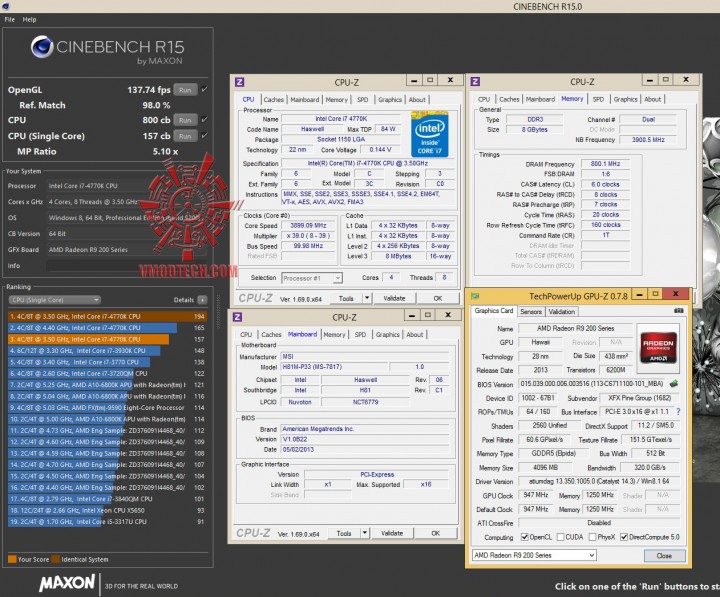The height and width of the screenshot is (597, 720).
Task: Click the GPU-Z title bar chip icon
Action: tap(475, 296)
